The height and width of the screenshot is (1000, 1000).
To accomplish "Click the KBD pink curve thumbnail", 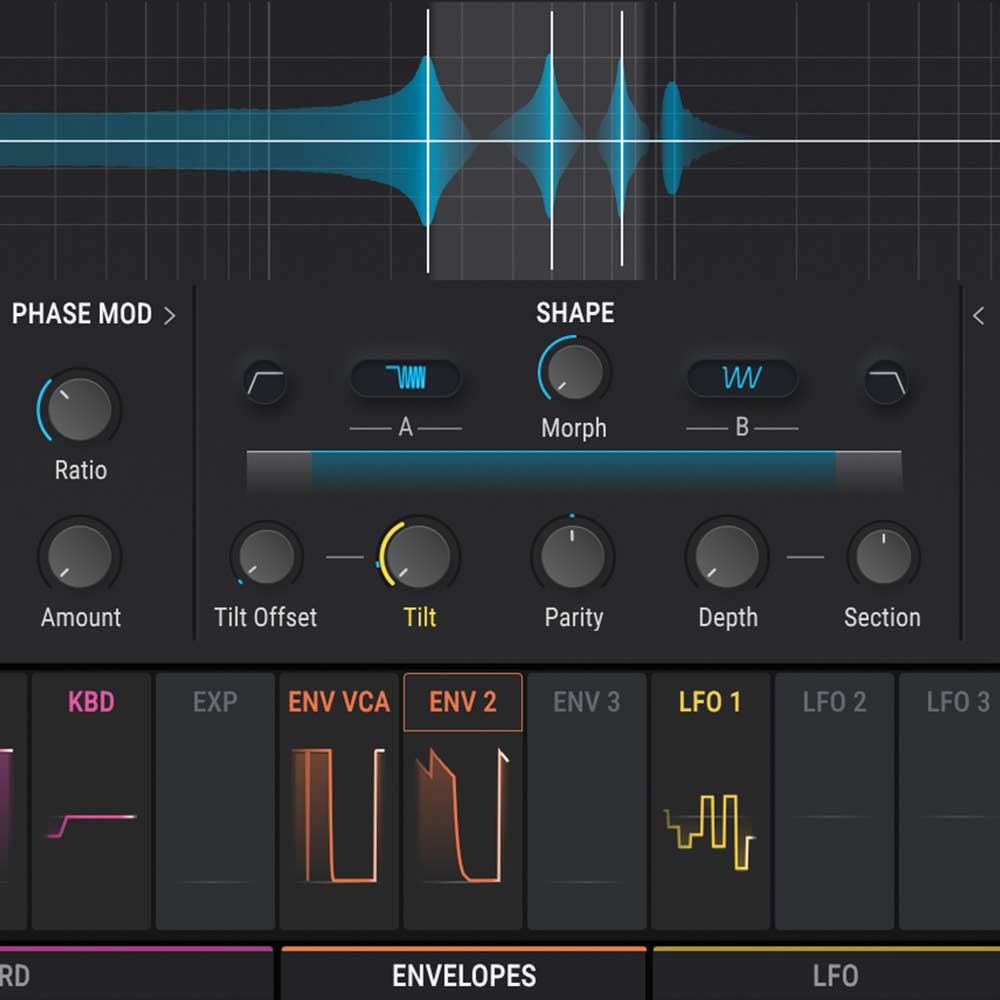I will (91, 825).
